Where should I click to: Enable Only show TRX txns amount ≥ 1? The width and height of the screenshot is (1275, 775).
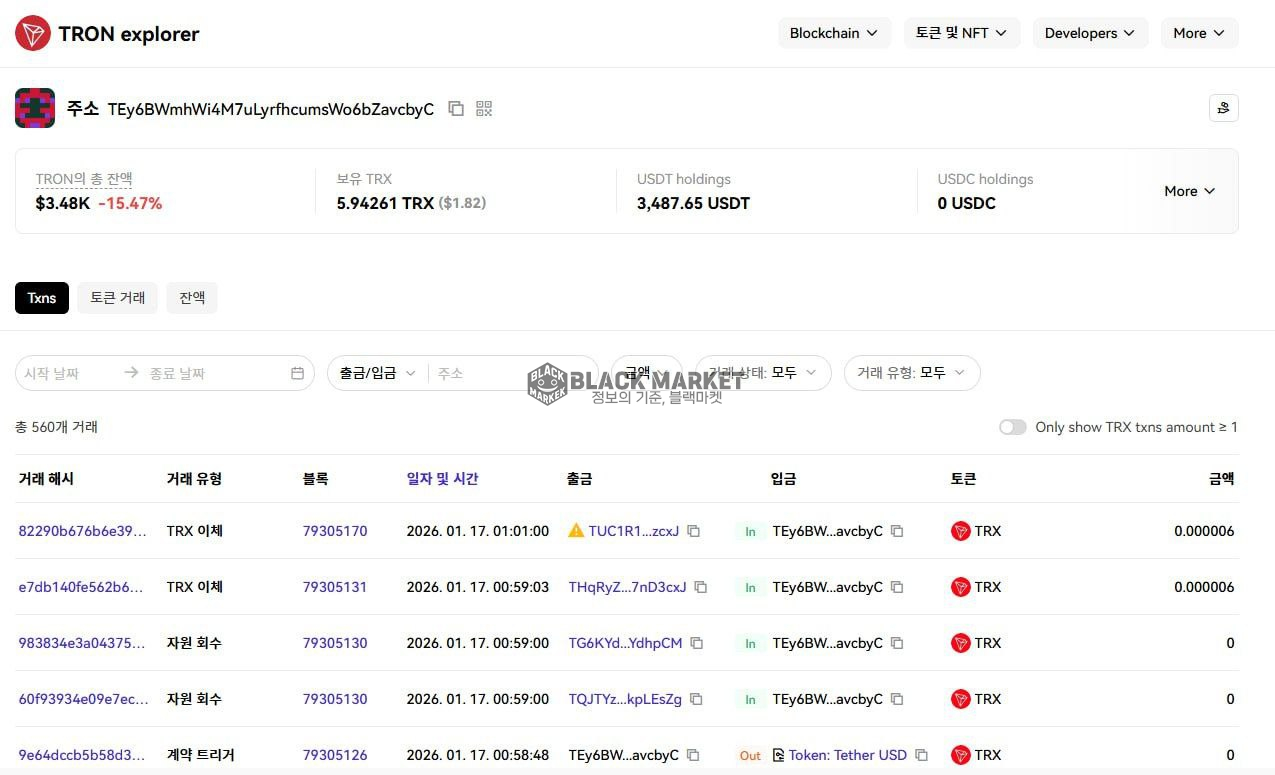[1012, 427]
